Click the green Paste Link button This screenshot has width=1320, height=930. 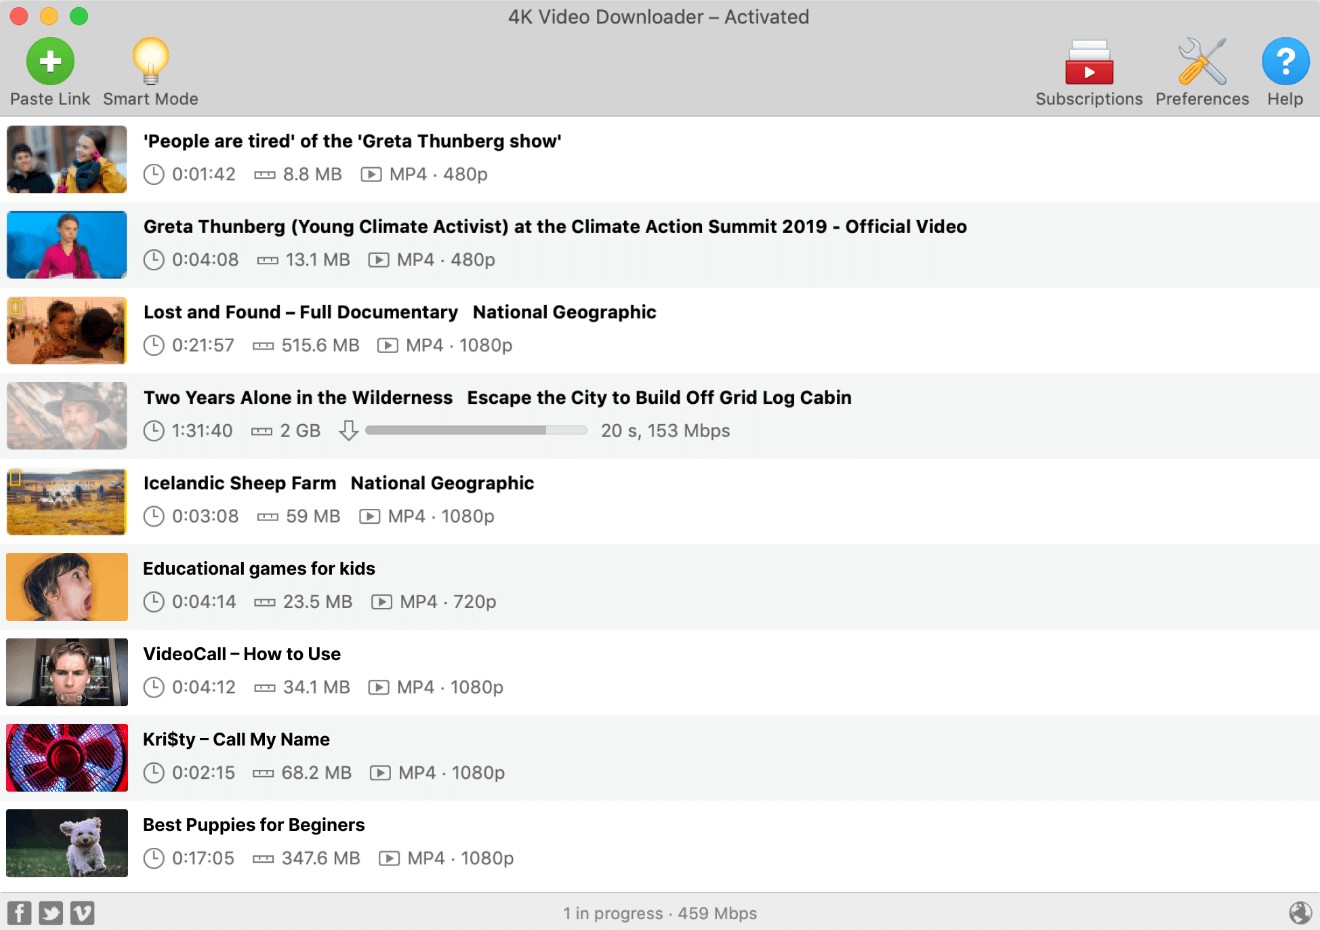pos(50,62)
